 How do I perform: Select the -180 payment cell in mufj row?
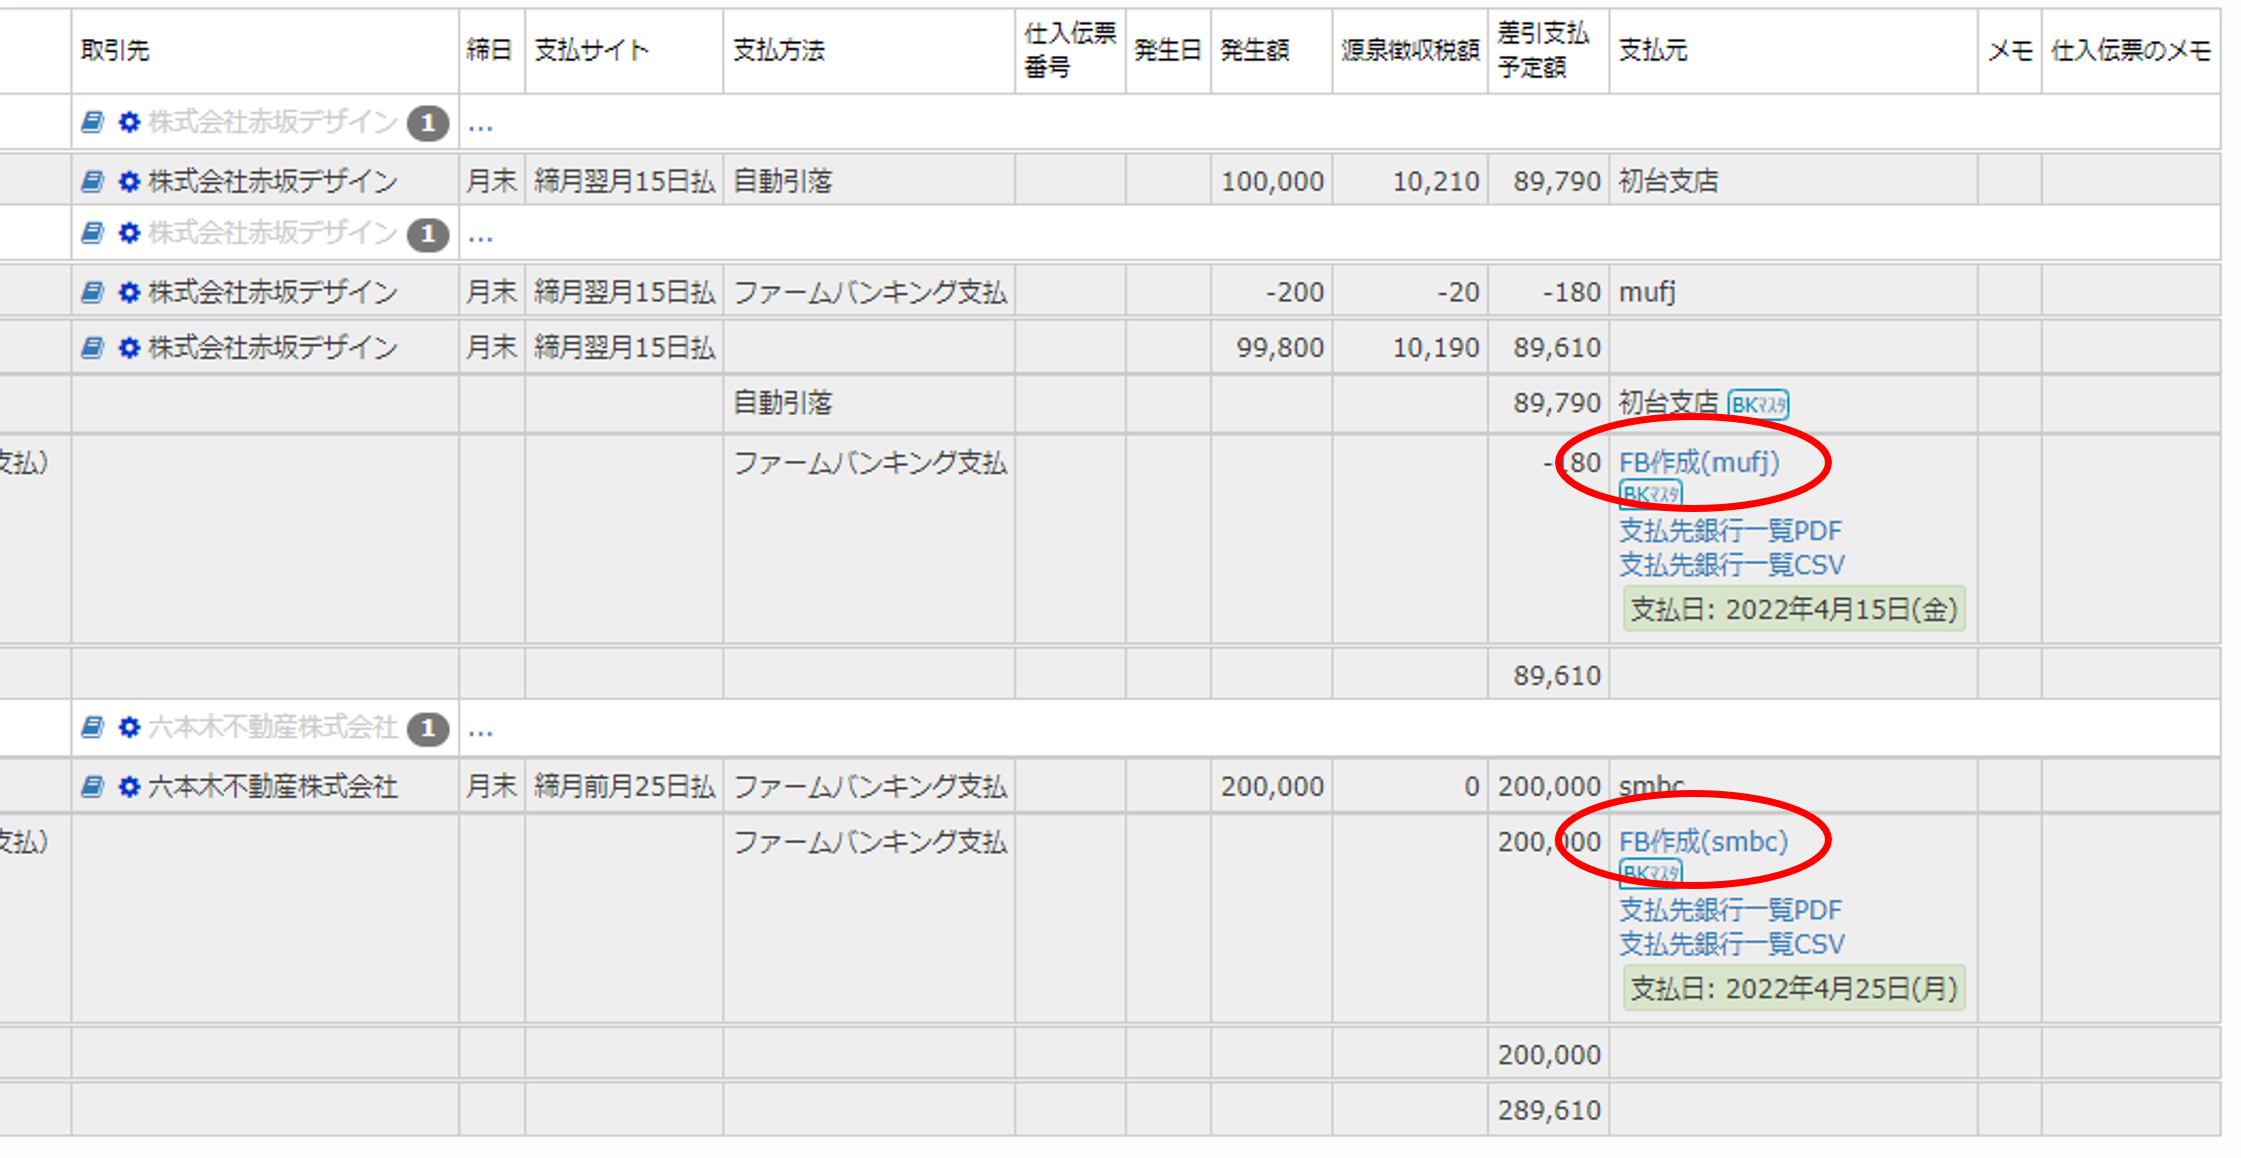point(1548,292)
